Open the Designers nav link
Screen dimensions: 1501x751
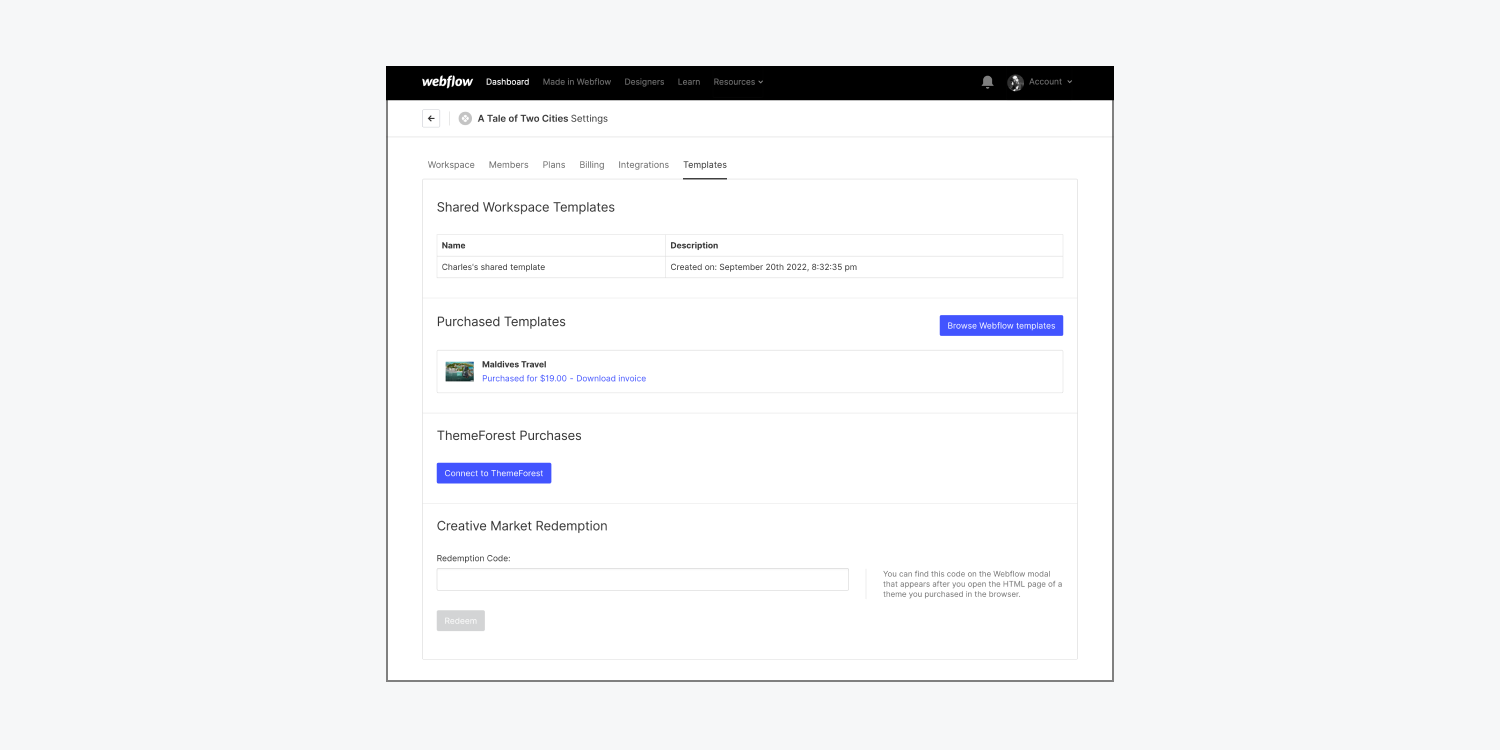click(x=644, y=82)
